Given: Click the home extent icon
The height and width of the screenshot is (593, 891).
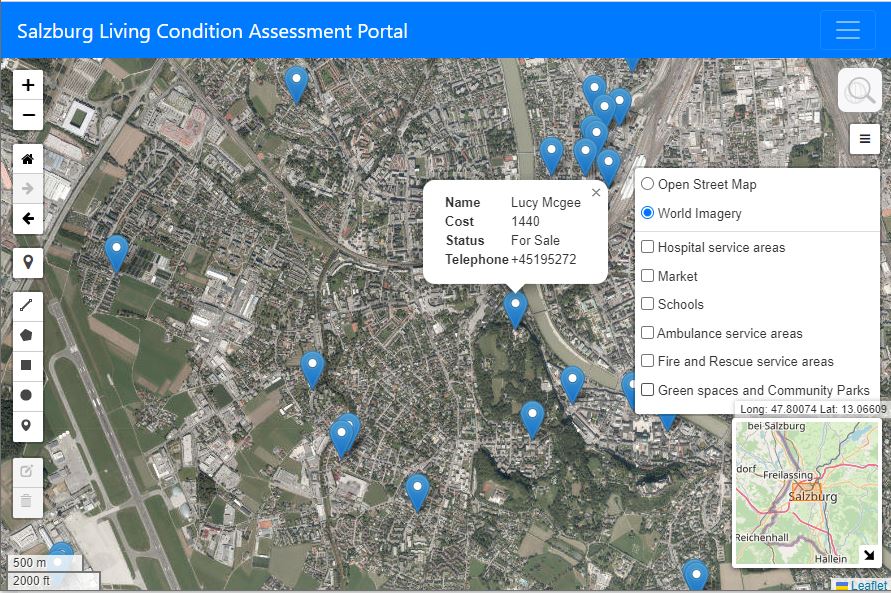Looking at the screenshot, I should coord(28,159).
